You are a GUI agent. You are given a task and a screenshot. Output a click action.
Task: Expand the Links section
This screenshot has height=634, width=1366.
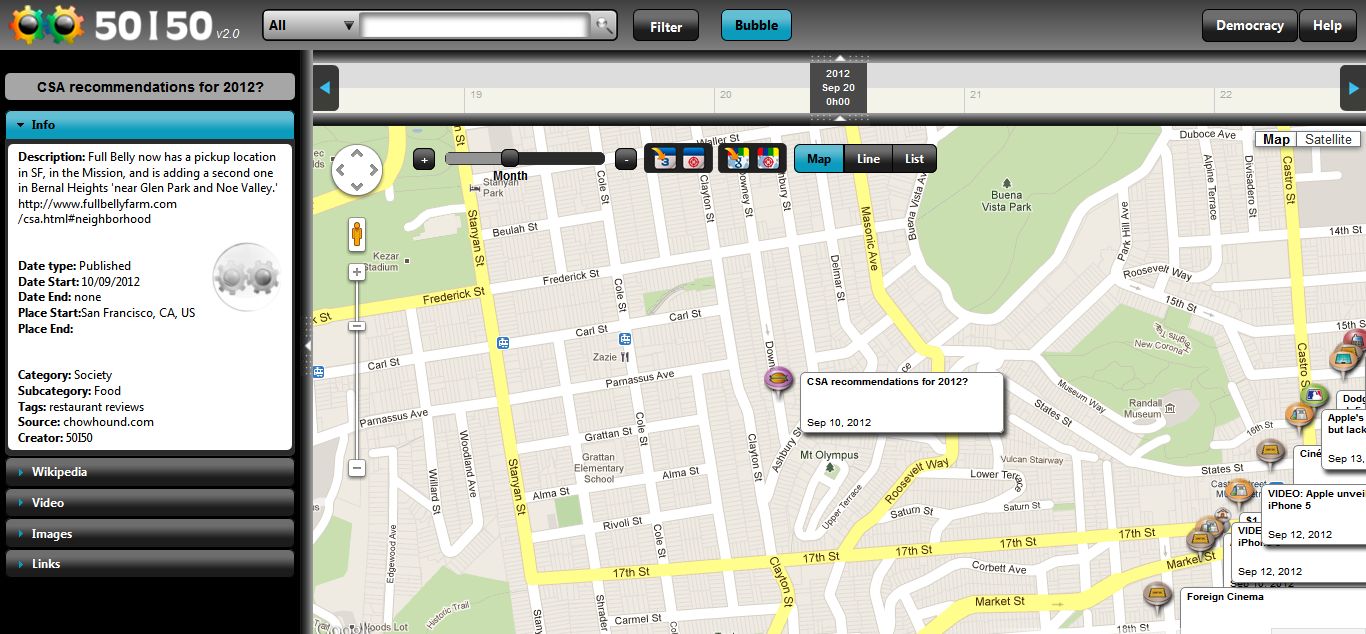point(150,564)
